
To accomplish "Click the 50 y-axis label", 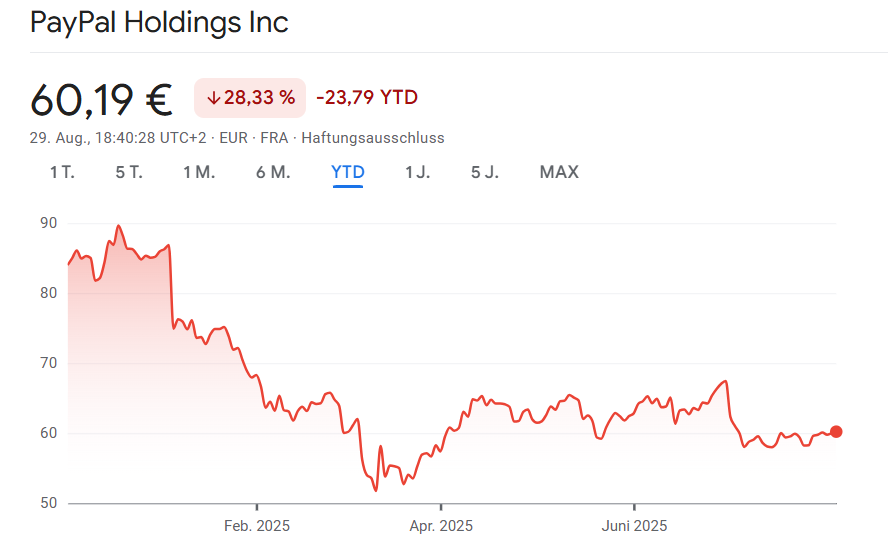I will 49,503.
